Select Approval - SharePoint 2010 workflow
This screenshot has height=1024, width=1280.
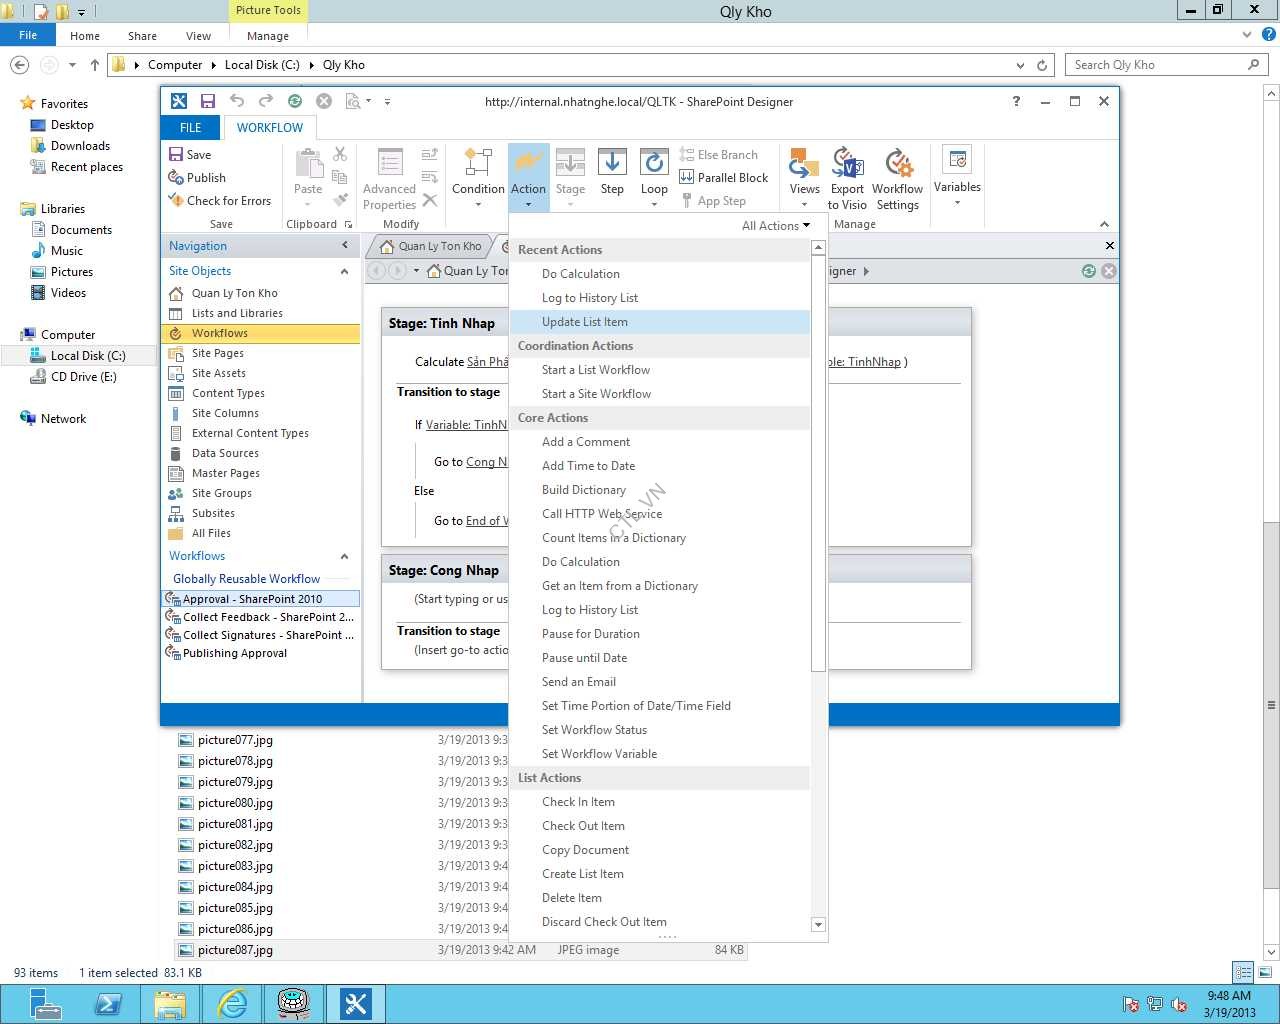tap(252, 599)
